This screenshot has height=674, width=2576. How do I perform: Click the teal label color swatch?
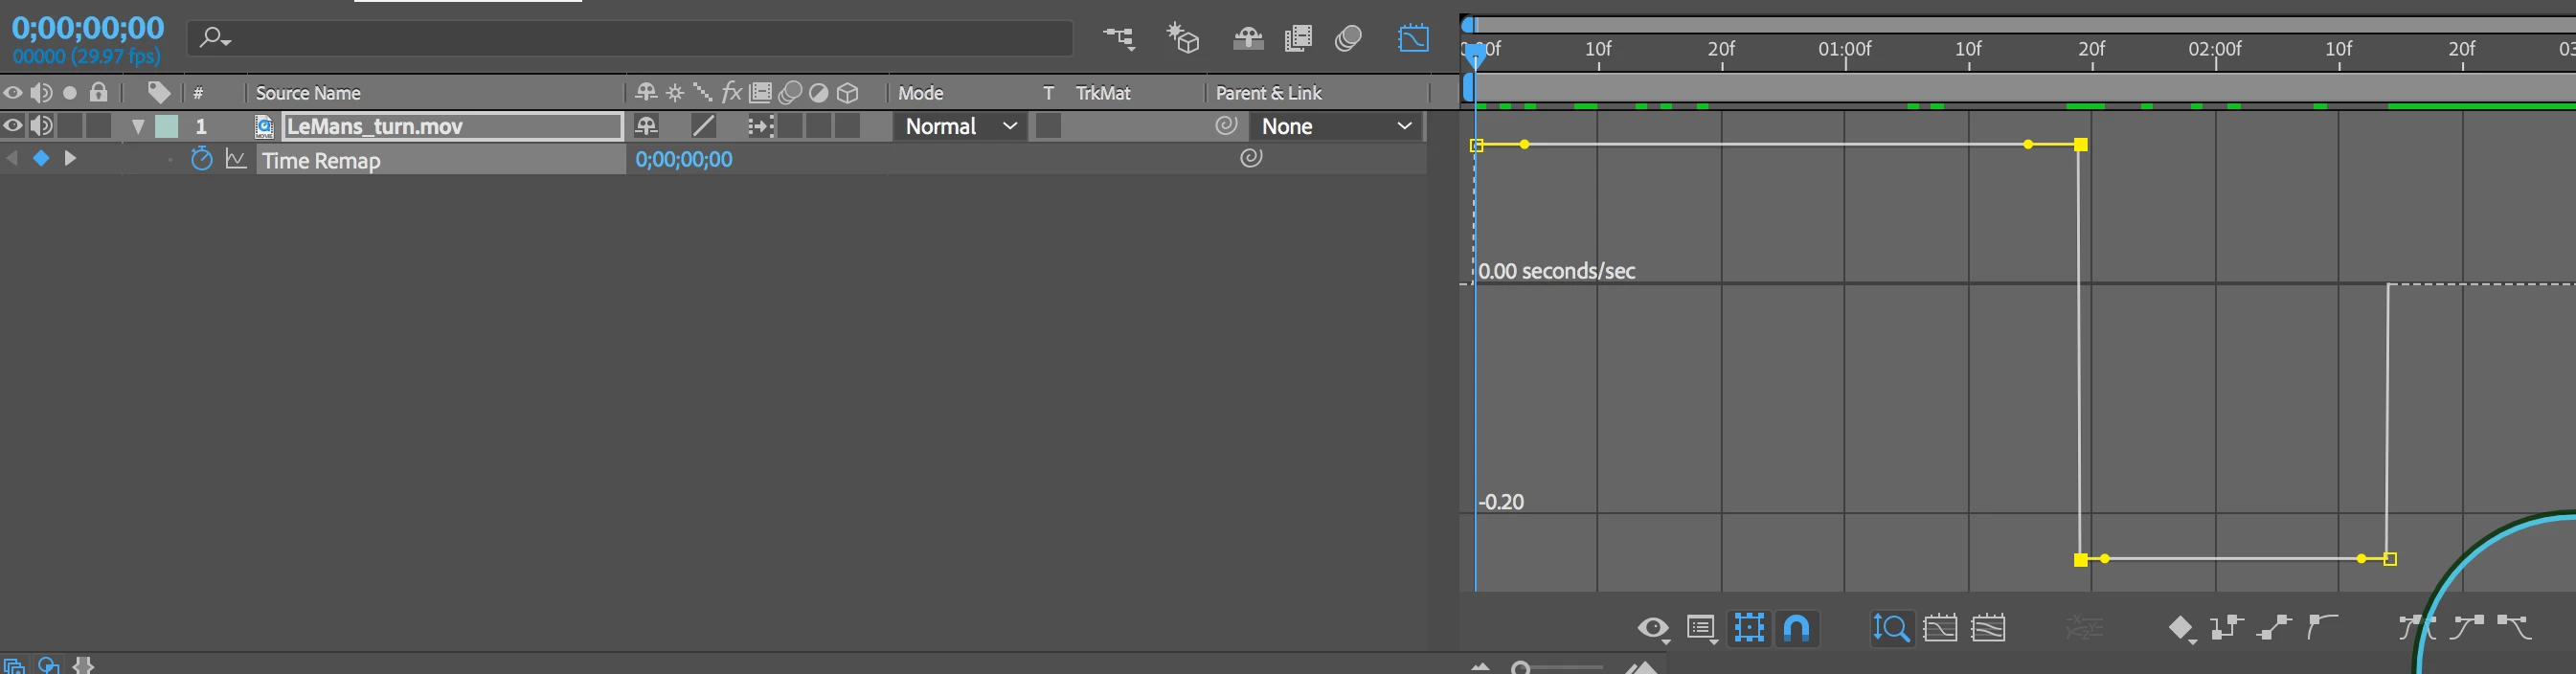pyautogui.click(x=167, y=126)
